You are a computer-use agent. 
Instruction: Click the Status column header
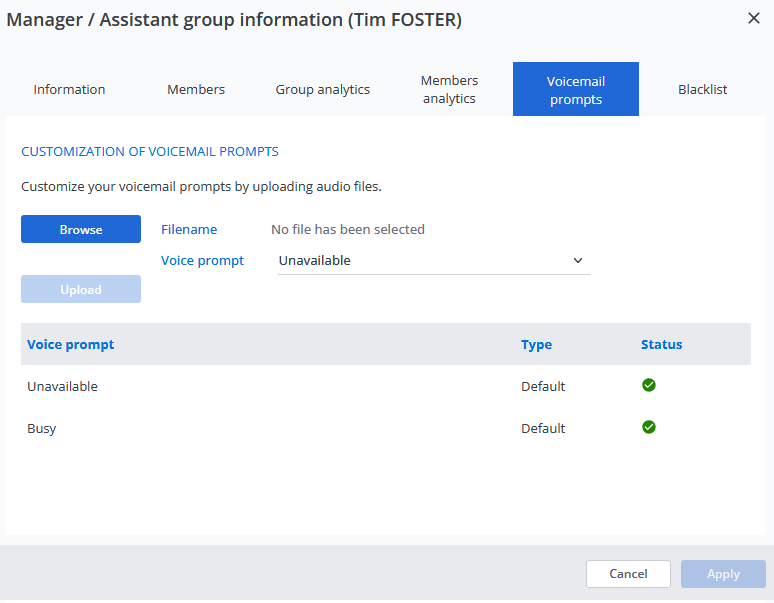coord(661,344)
